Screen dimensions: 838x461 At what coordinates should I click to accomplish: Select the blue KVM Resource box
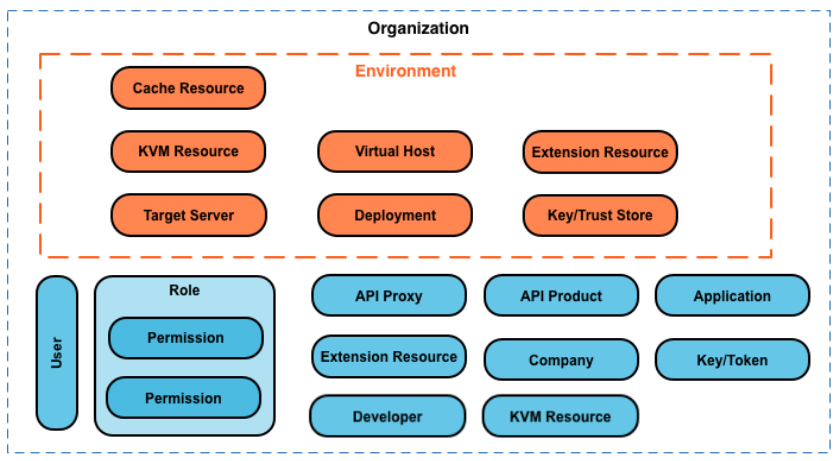560,416
